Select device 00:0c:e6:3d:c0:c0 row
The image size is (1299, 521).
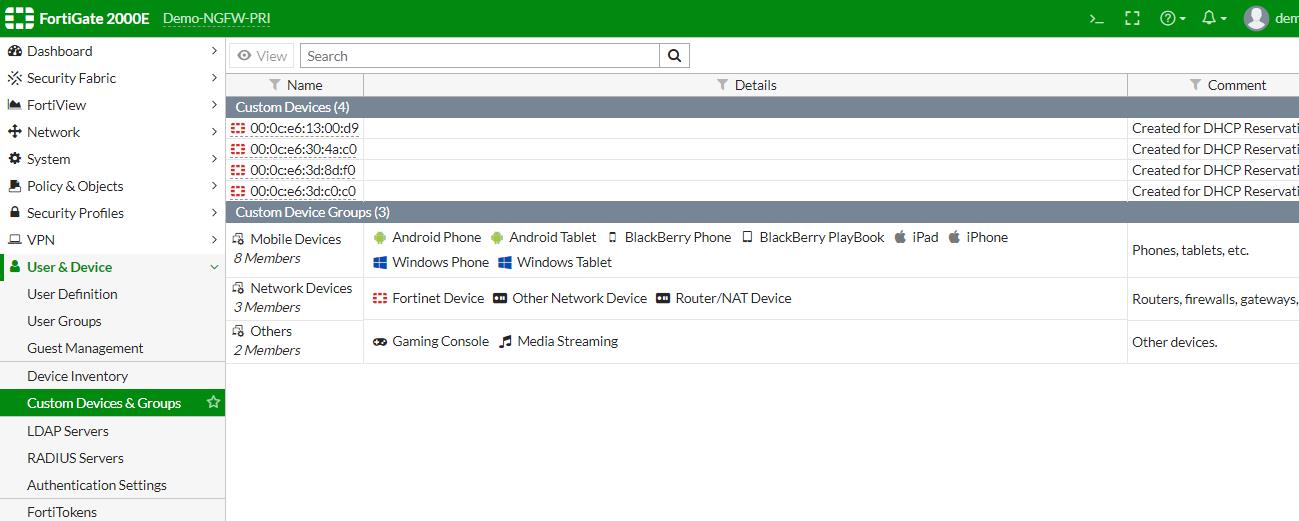tap(762, 191)
